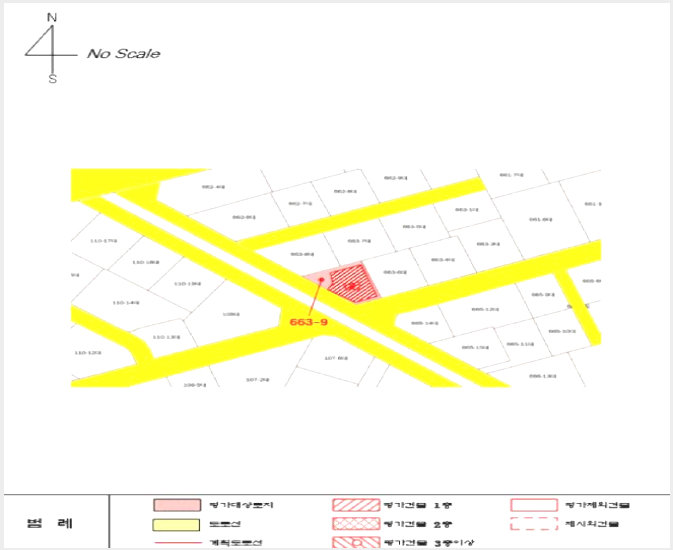This screenshot has height=550, width=673.
Task: Click the '평가건물 1층' legend text
Action: [418, 505]
